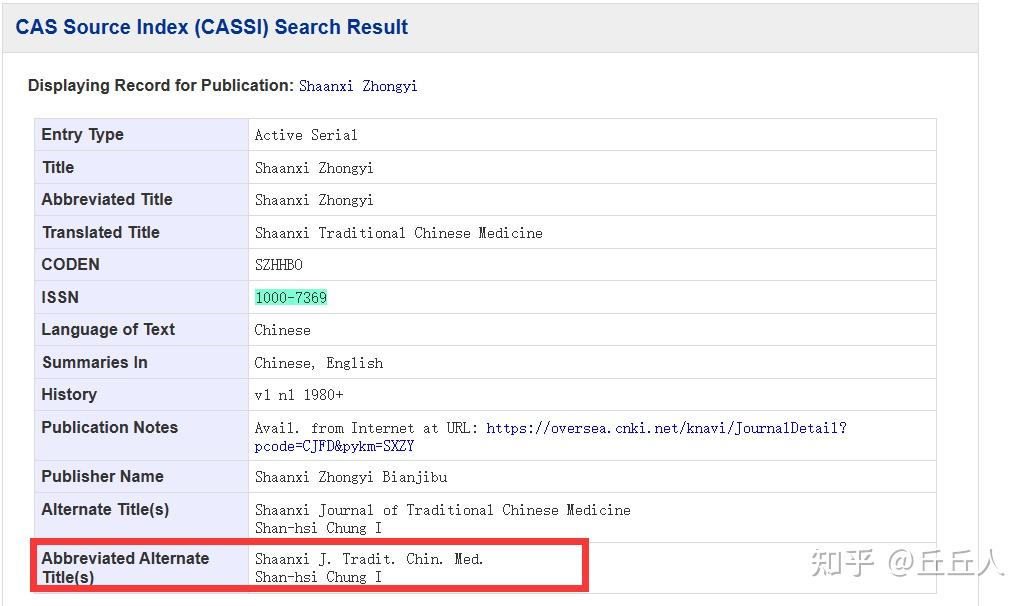Click the Shaanxi Zhongyi publication name heading
The width and height of the screenshot is (1031, 606).
[358, 86]
